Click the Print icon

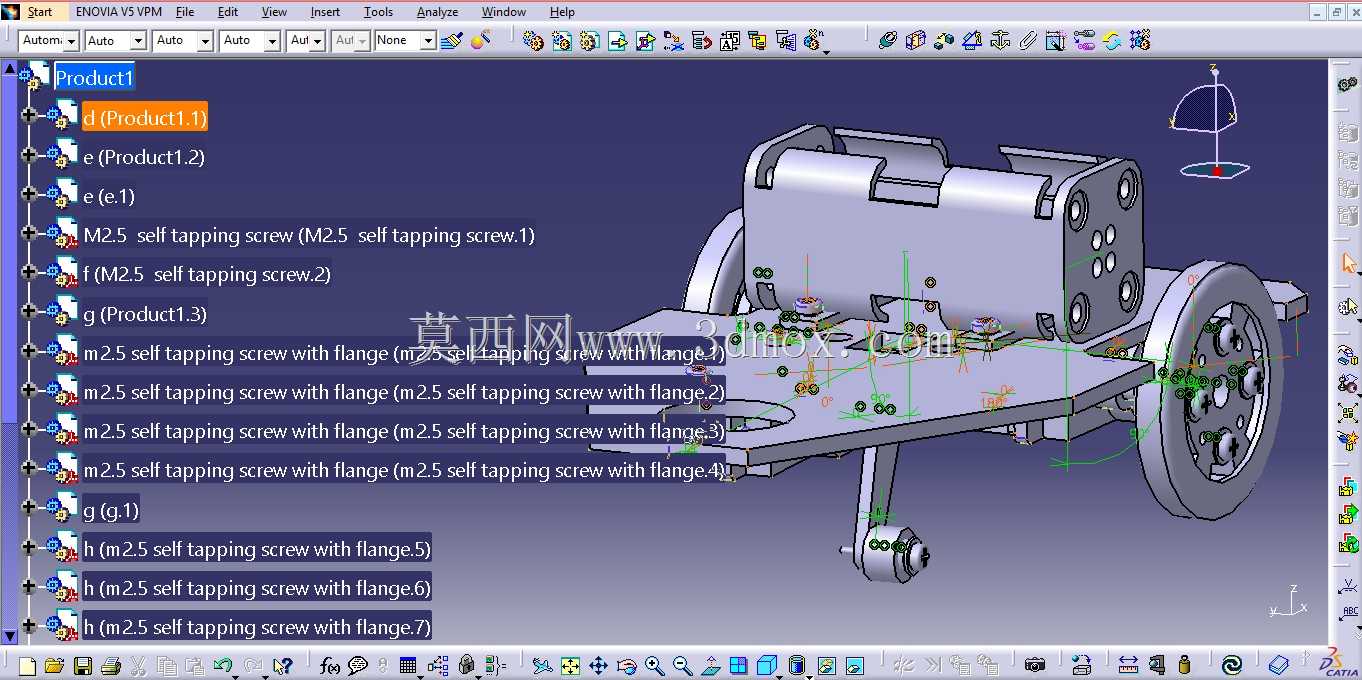pos(111,665)
